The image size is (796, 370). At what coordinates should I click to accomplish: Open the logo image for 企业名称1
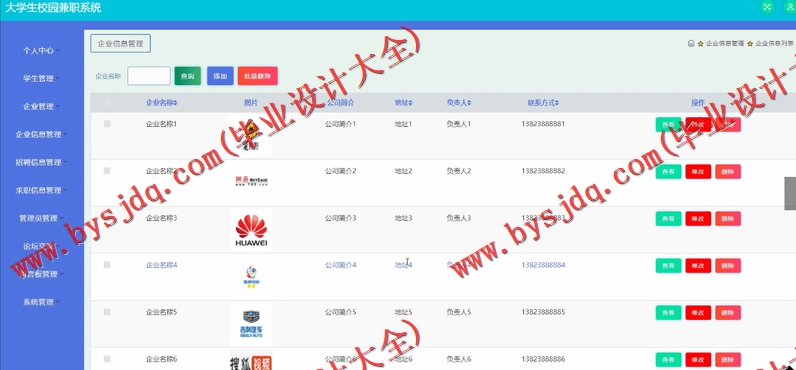tap(251, 136)
